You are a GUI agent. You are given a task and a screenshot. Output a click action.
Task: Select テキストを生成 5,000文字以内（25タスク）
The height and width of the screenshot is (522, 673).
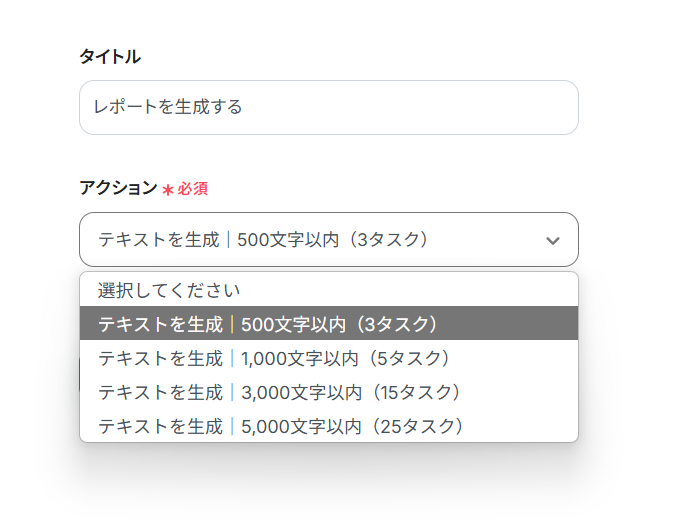(x=328, y=426)
